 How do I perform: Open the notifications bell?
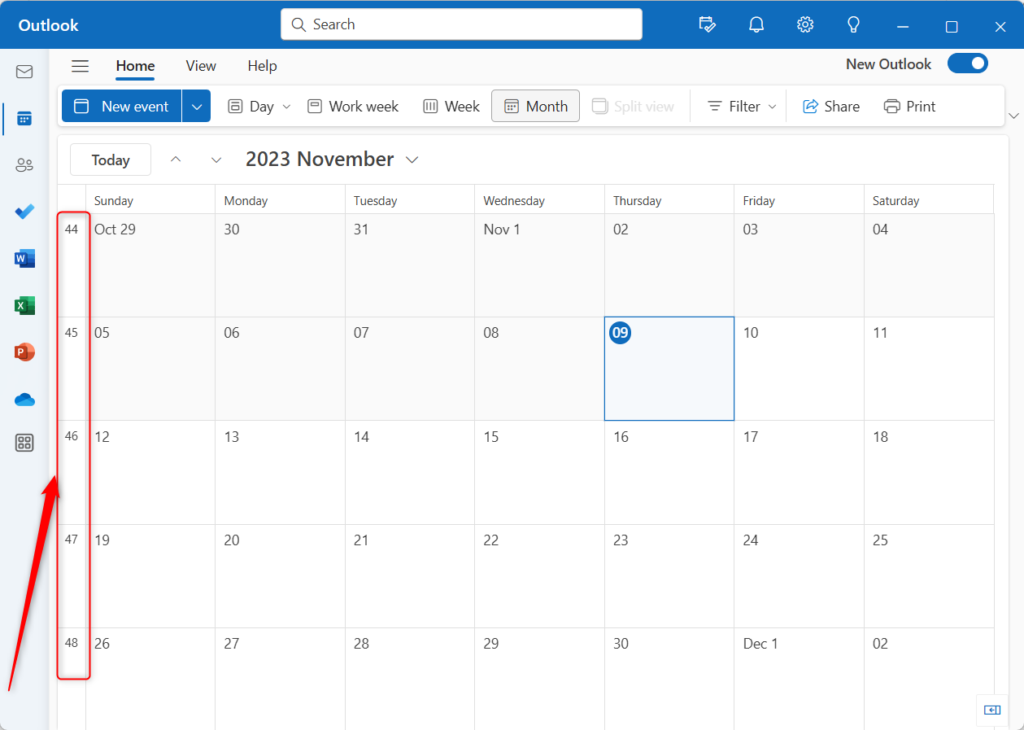(x=756, y=24)
